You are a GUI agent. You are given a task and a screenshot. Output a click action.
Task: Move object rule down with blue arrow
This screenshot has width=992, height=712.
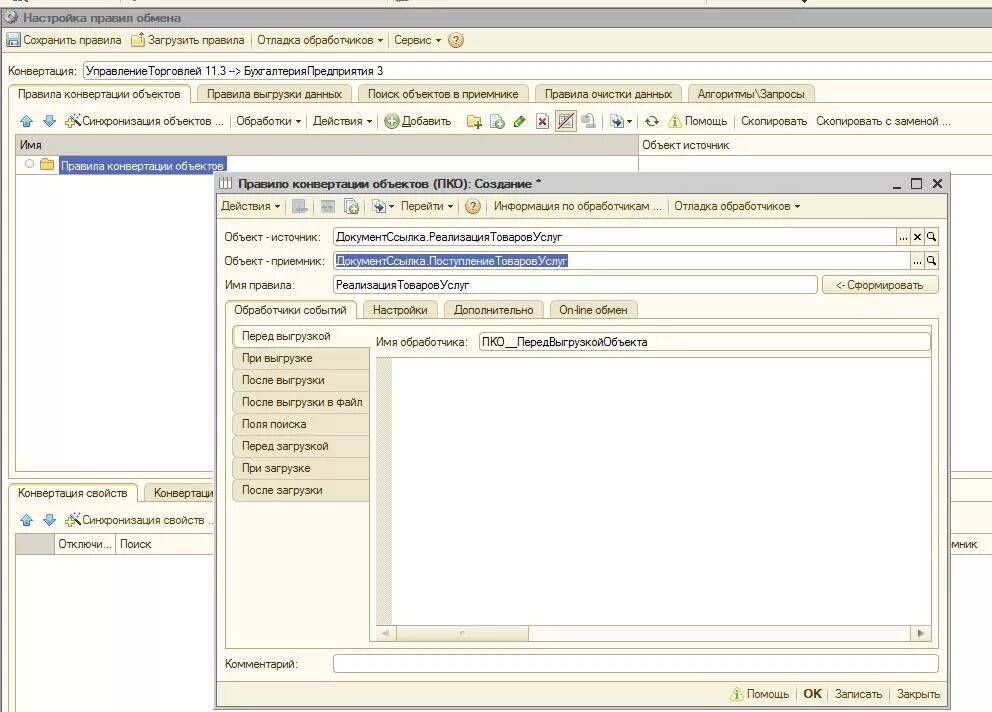click(49, 121)
